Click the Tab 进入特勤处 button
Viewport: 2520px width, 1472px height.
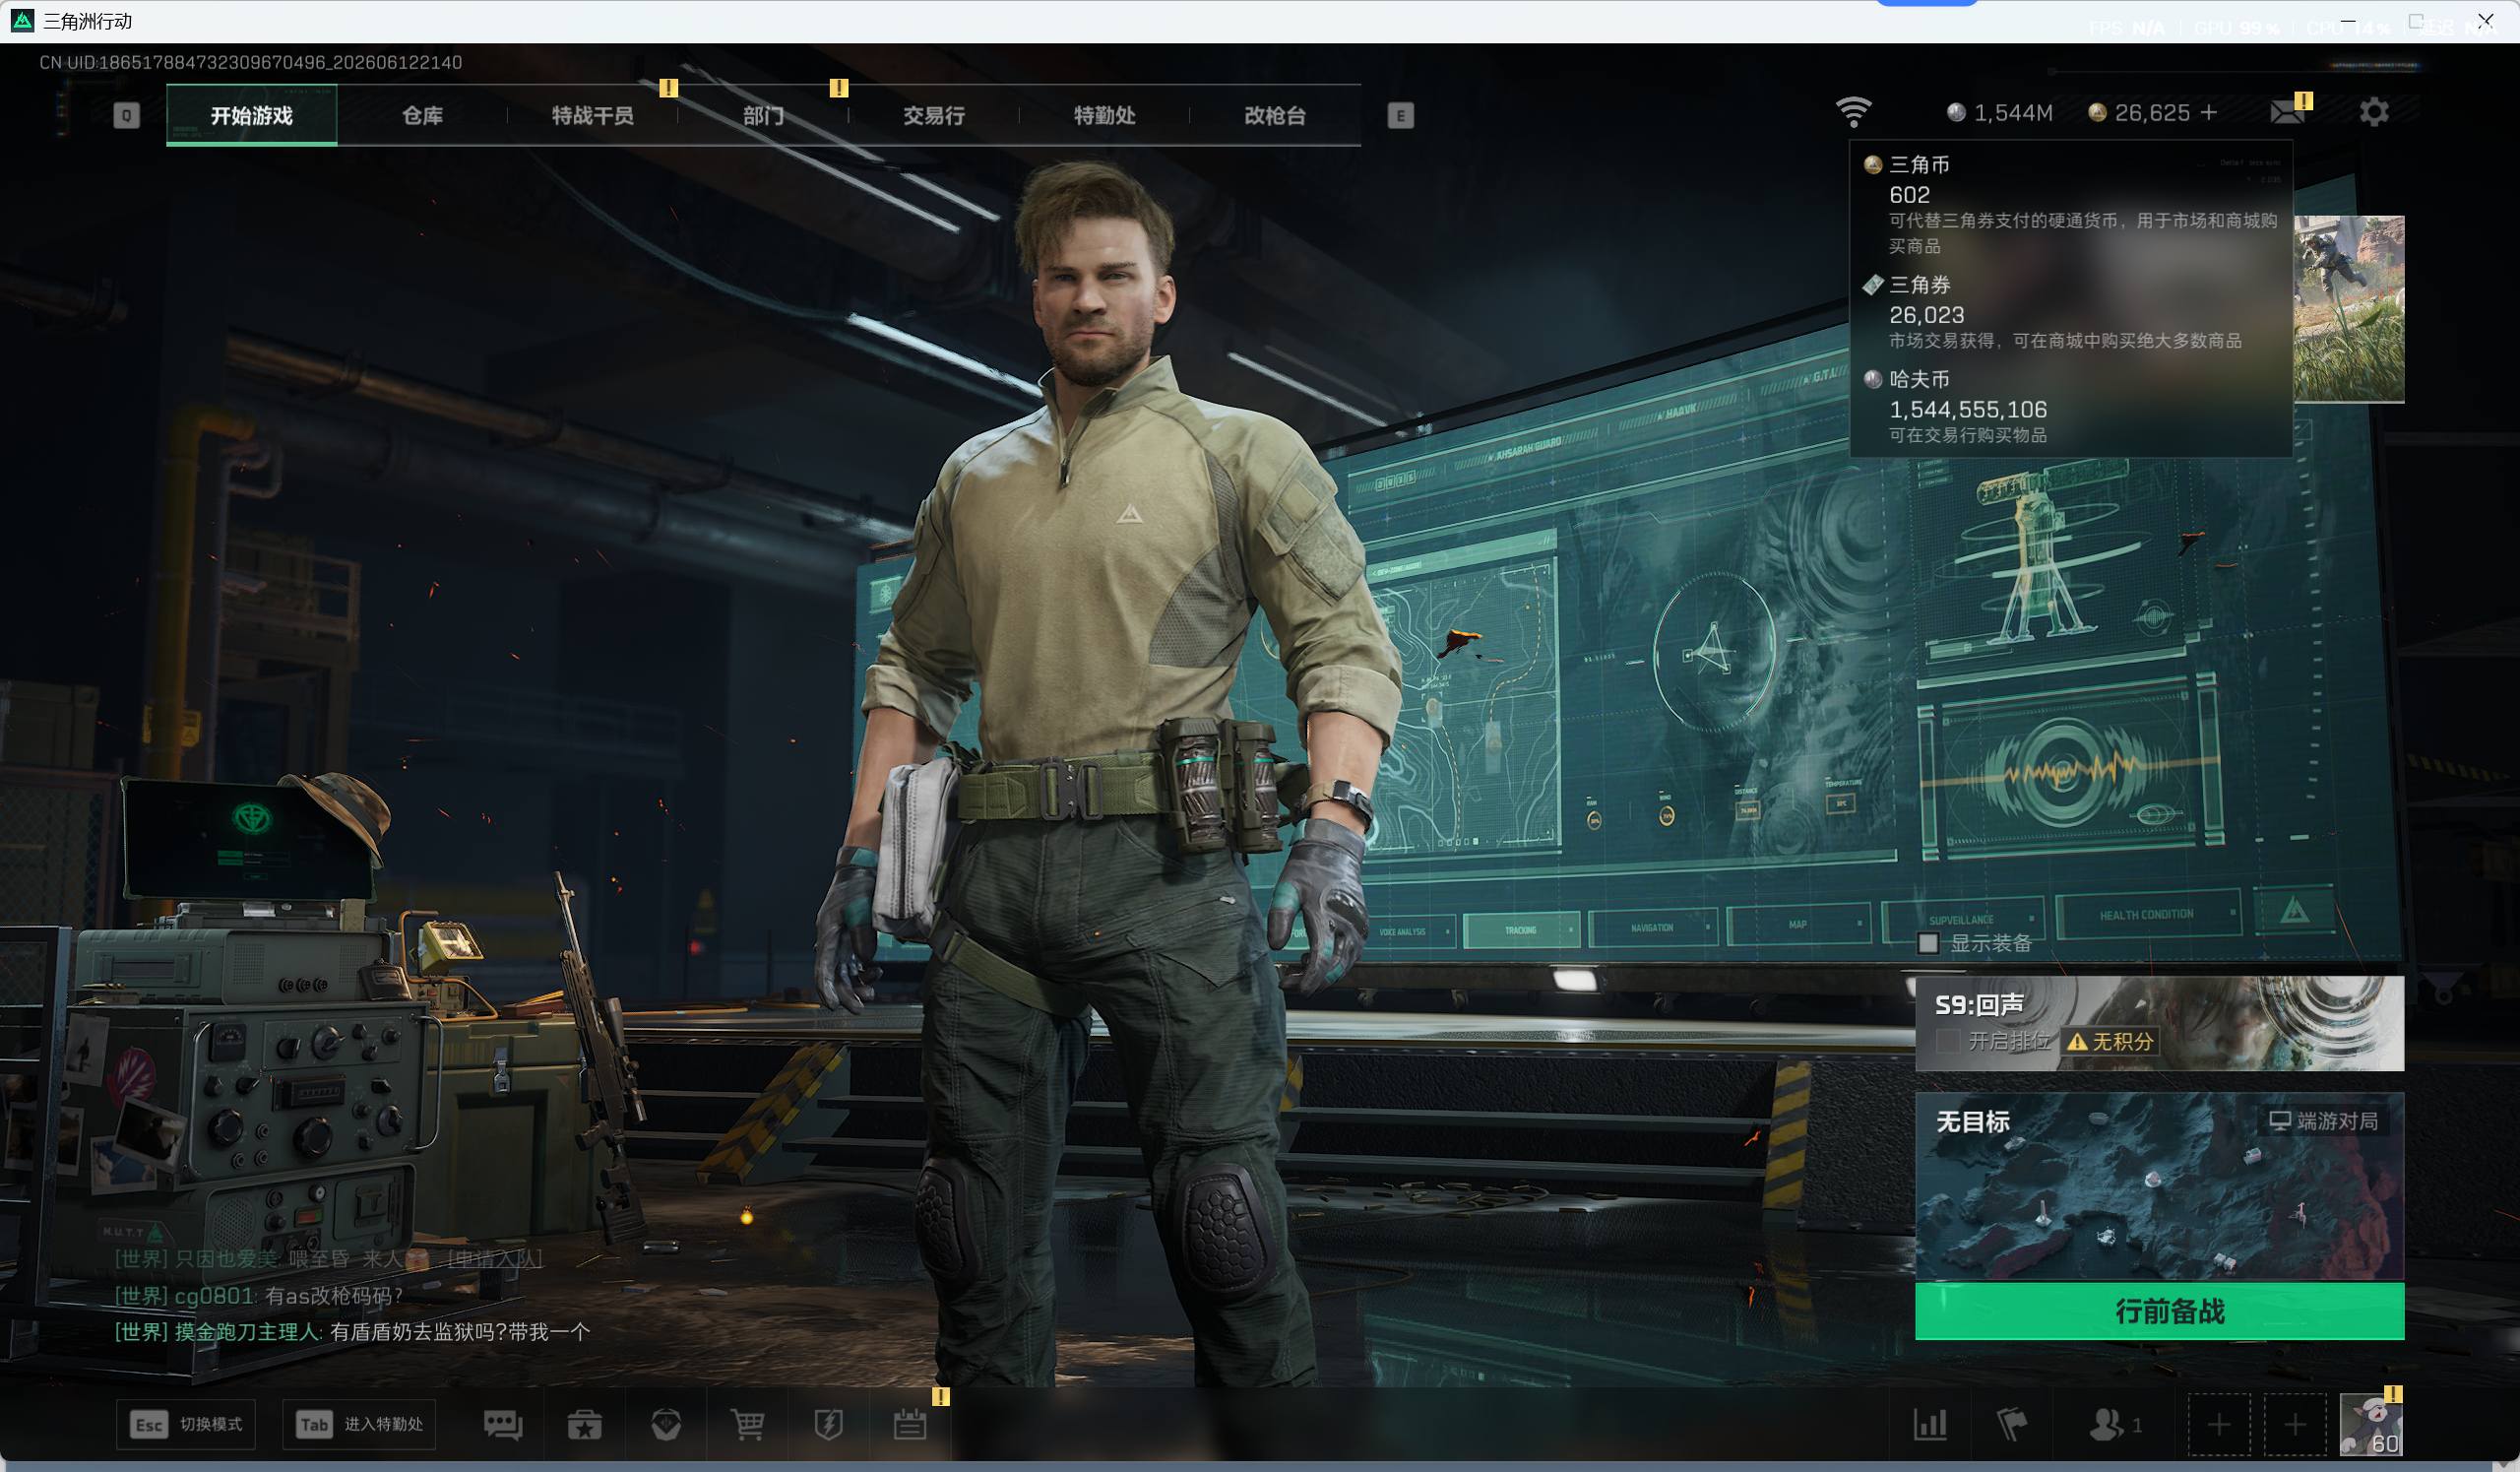(360, 1424)
